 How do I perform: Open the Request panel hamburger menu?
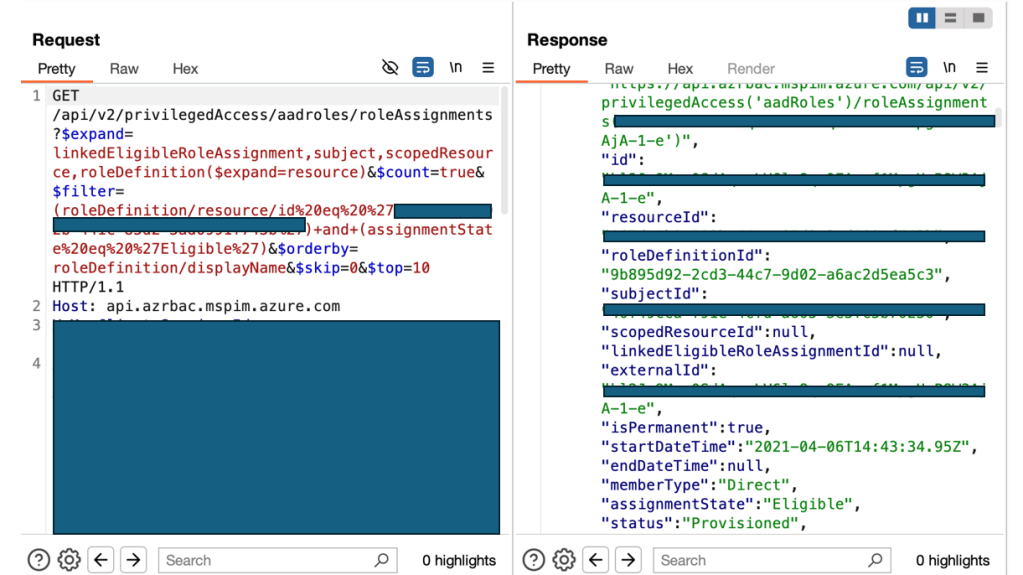click(x=488, y=68)
